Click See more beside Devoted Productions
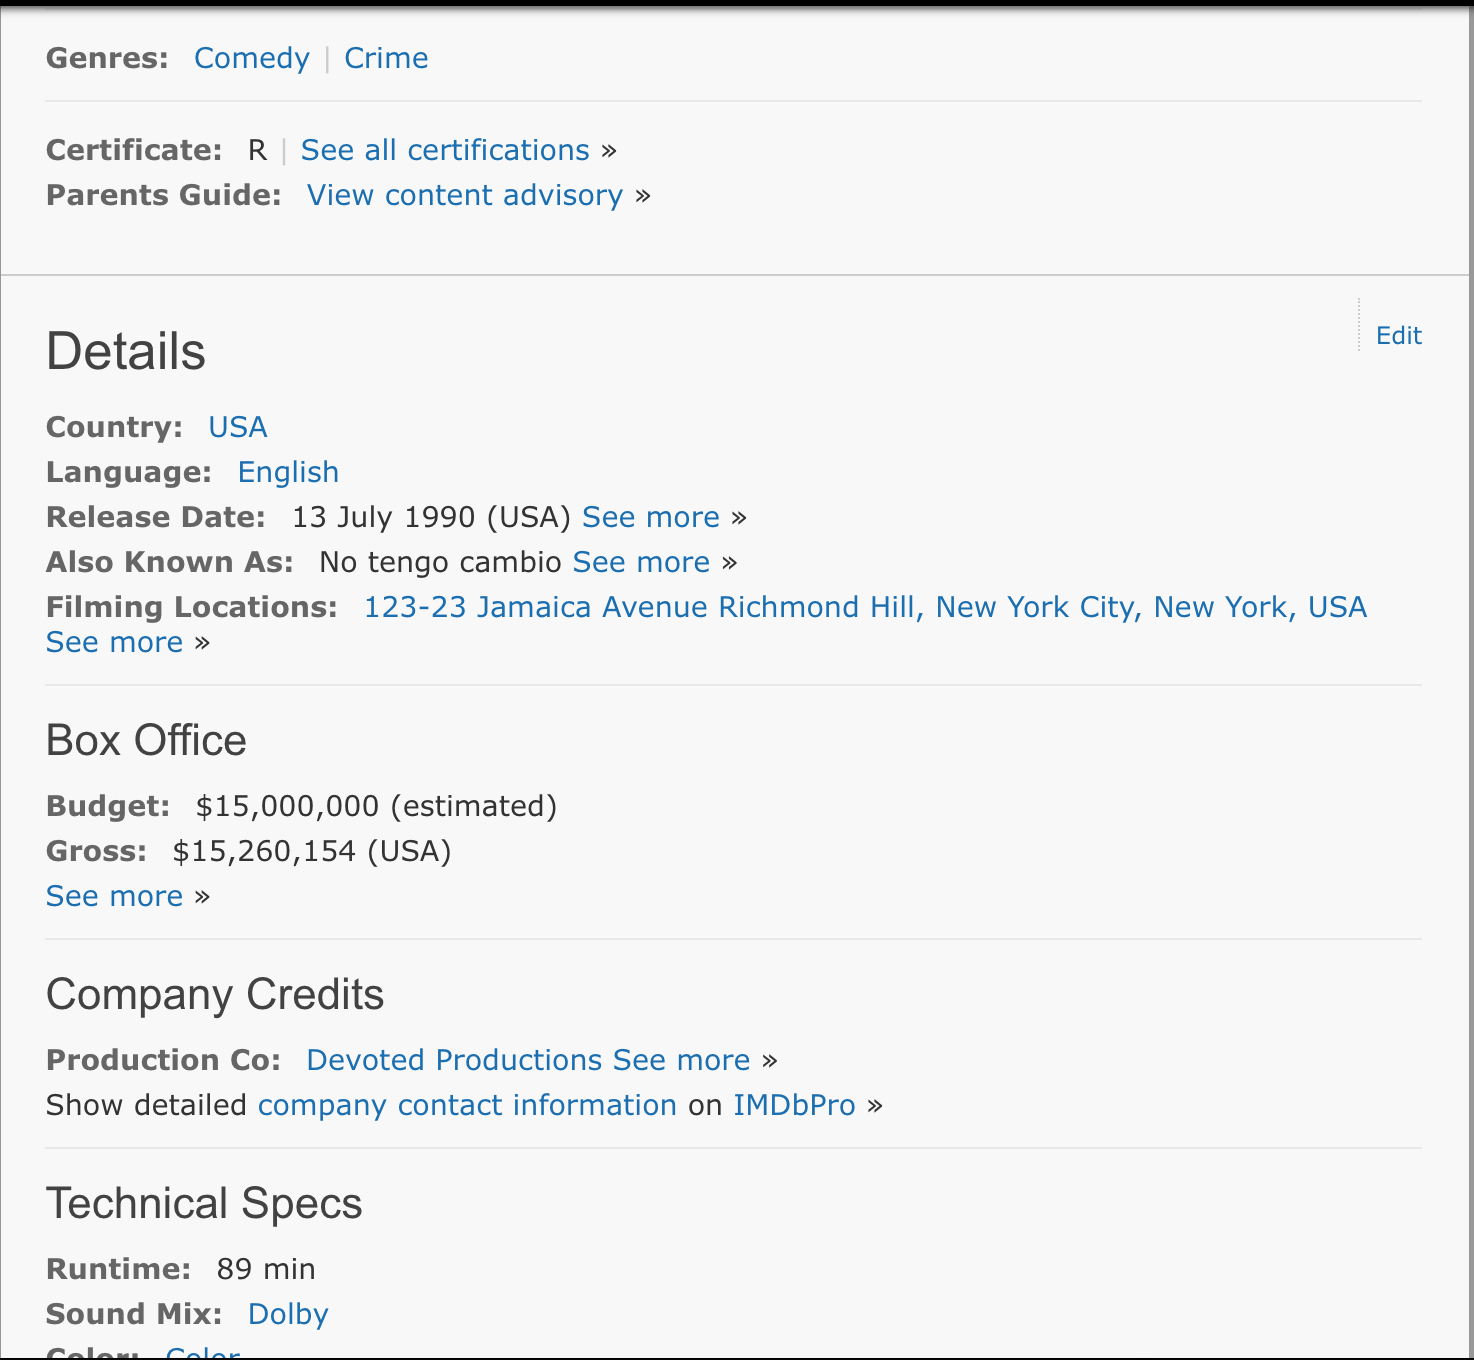 point(681,1060)
